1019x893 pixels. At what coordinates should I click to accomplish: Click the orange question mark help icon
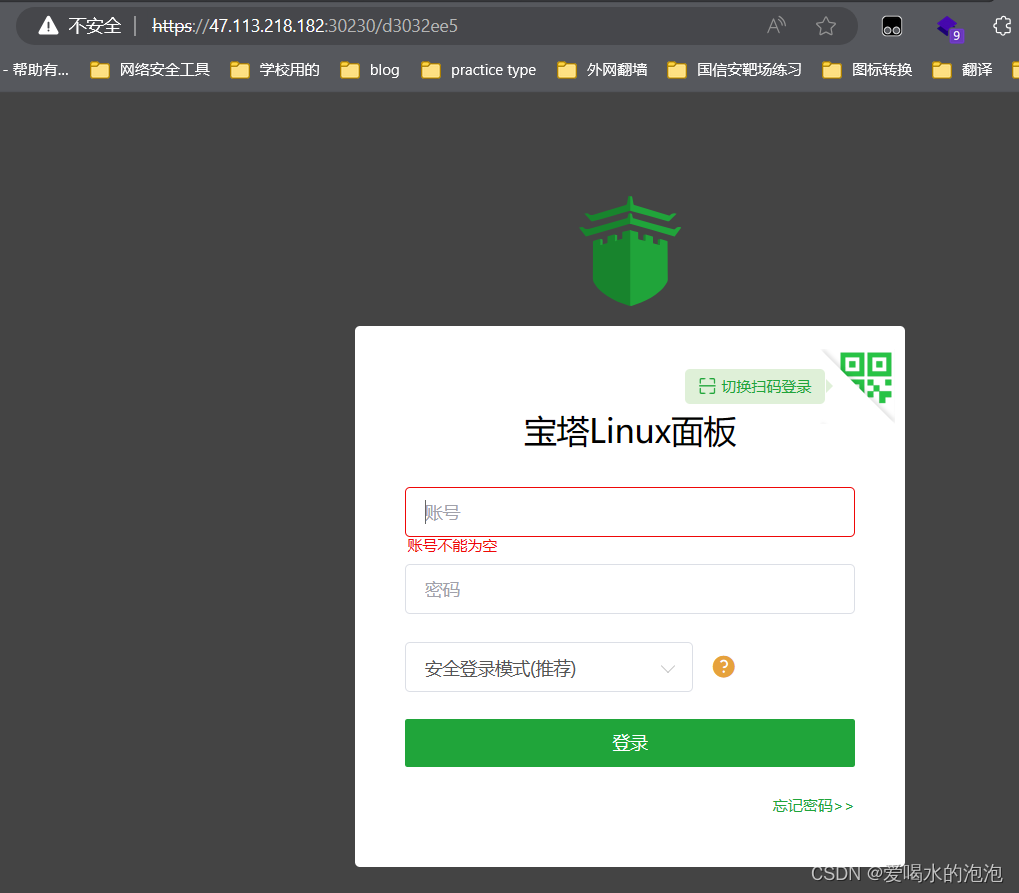(x=723, y=667)
